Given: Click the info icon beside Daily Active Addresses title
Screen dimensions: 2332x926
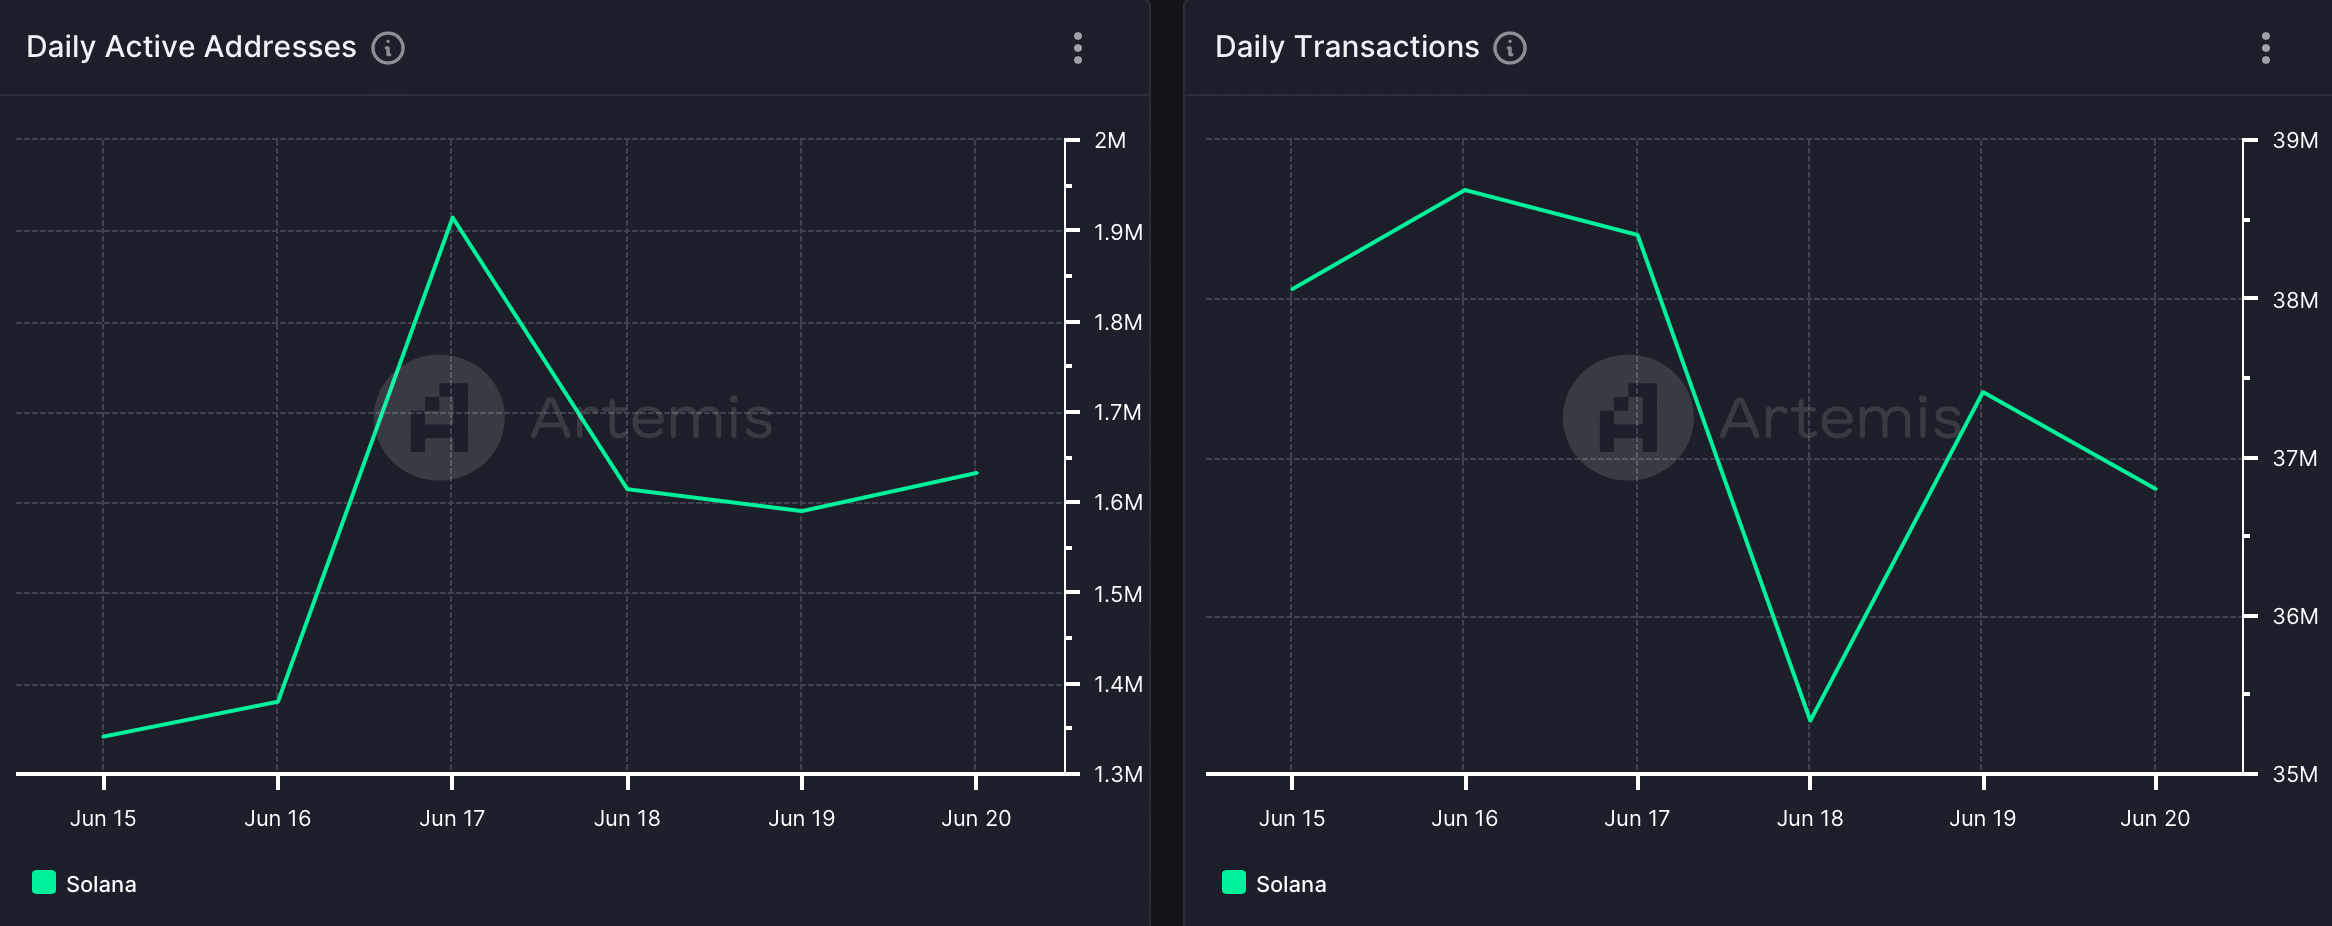Looking at the screenshot, I should coord(389,47).
